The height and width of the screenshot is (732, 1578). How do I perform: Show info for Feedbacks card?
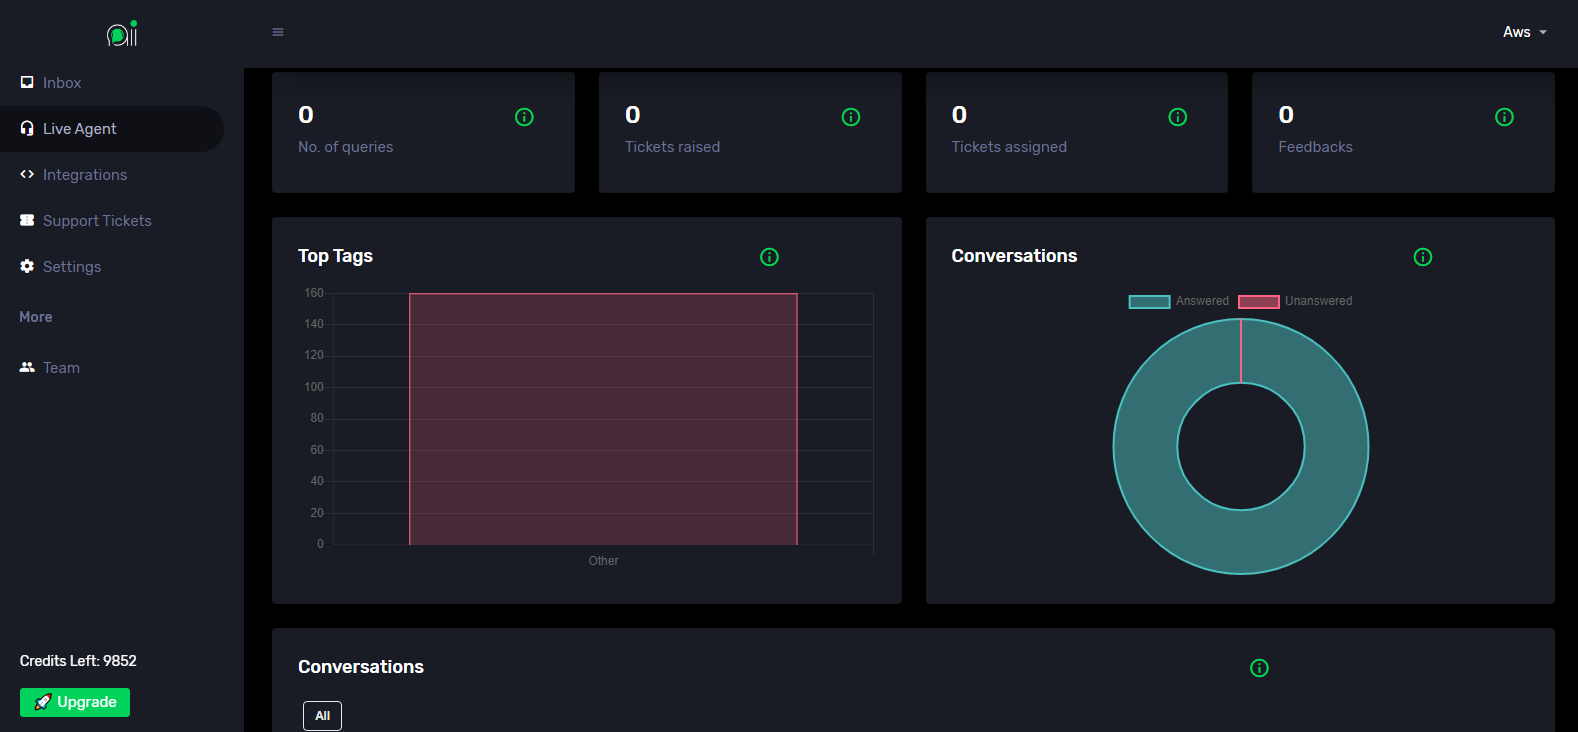tap(1504, 117)
